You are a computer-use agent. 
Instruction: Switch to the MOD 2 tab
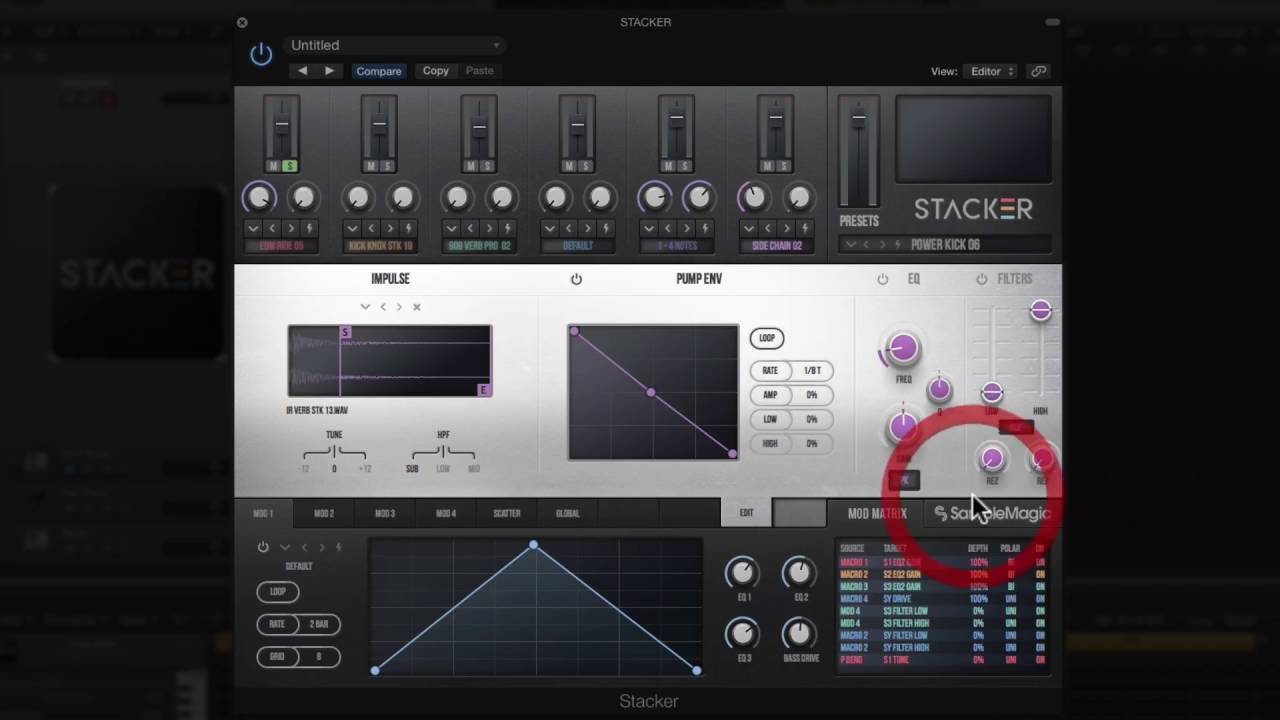[324, 513]
